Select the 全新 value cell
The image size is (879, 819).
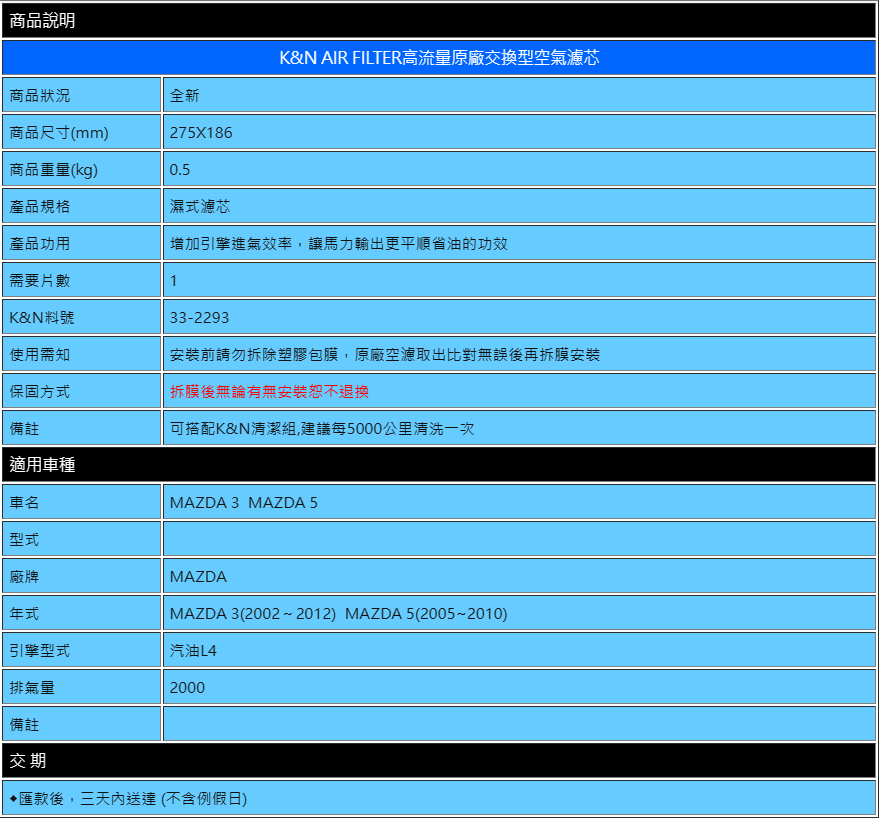point(519,95)
